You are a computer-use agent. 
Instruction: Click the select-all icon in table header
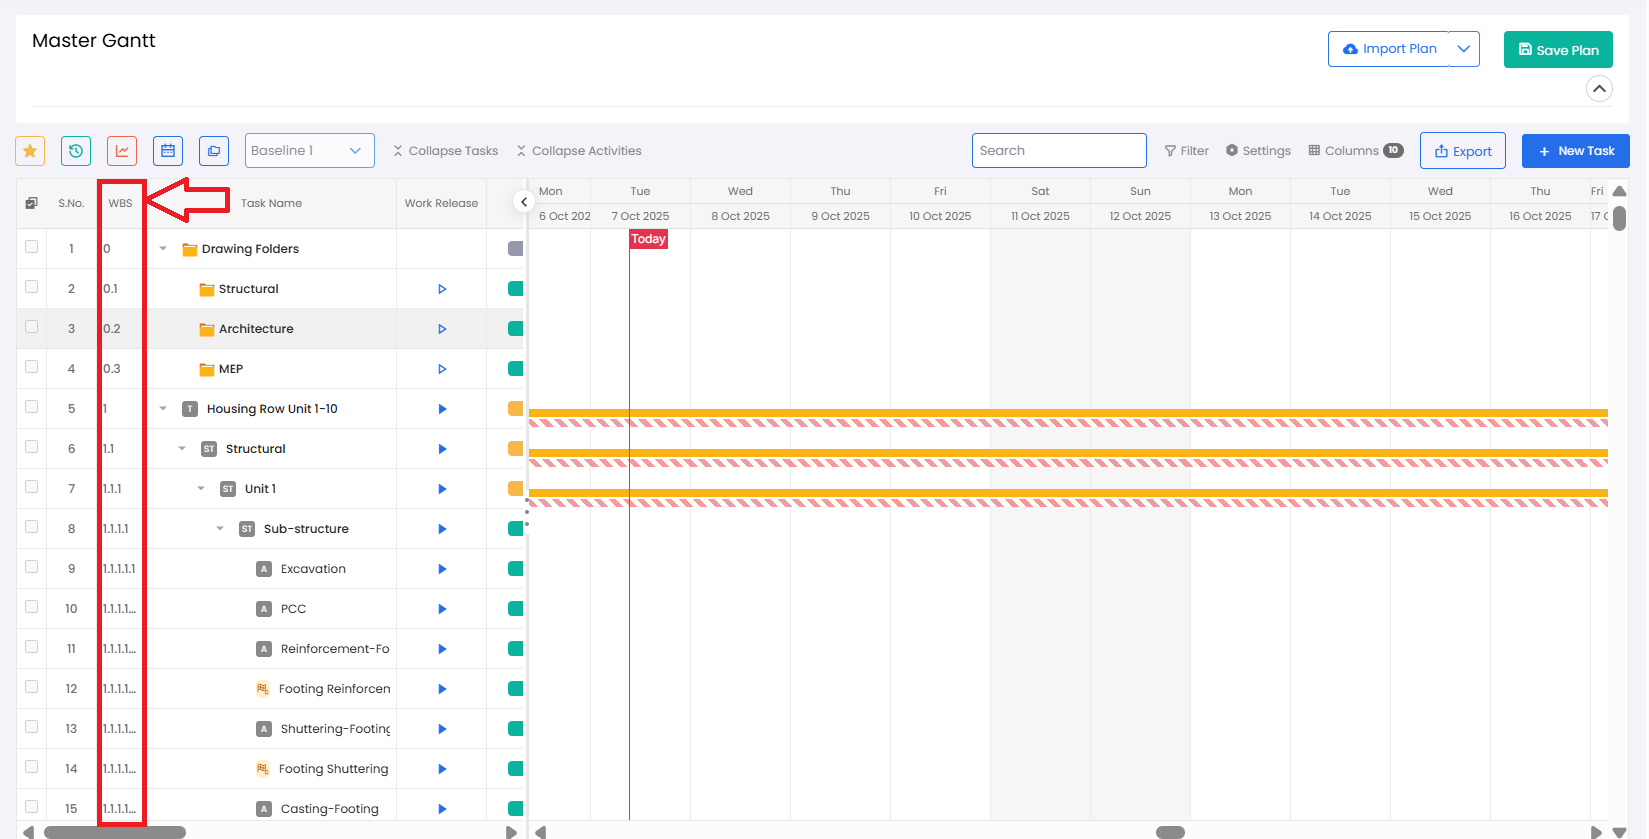coord(31,203)
